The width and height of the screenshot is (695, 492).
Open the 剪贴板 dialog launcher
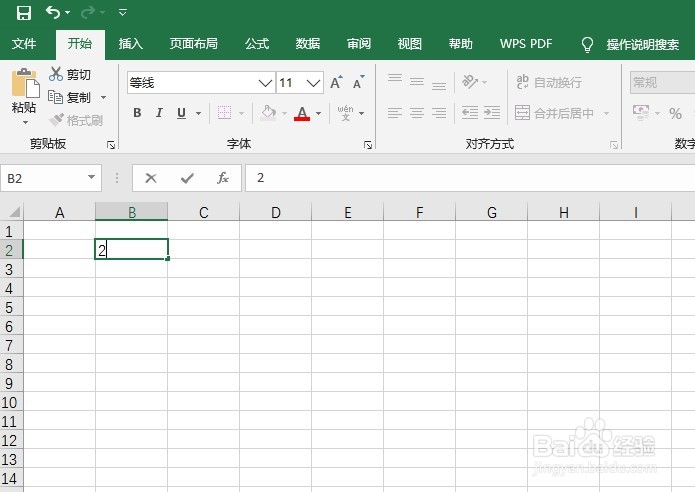point(111,145)
